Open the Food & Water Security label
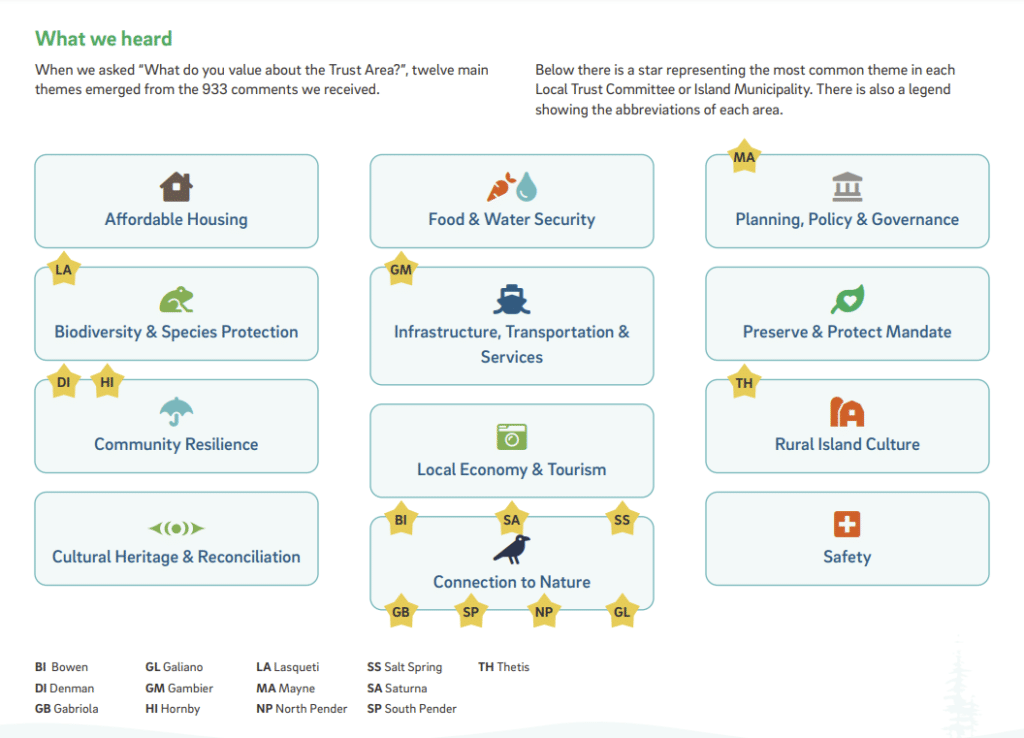The width and height of the screenshot is (1024, 738). (512, 220)
